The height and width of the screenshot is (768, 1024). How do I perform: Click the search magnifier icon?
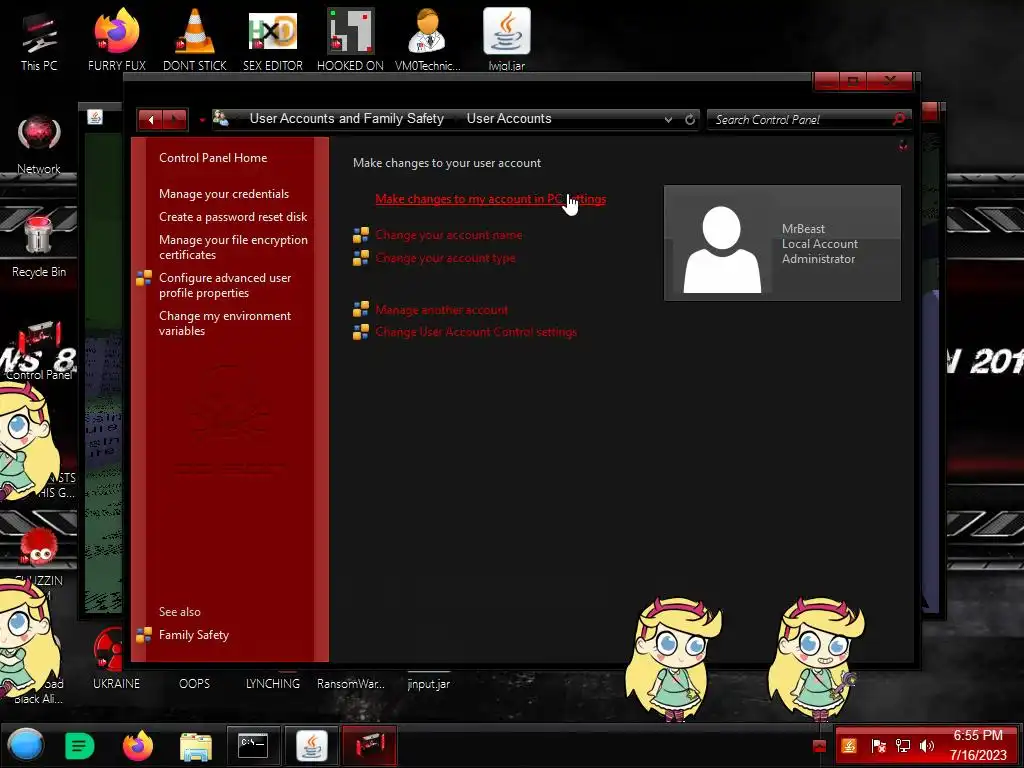click(899, 119)
